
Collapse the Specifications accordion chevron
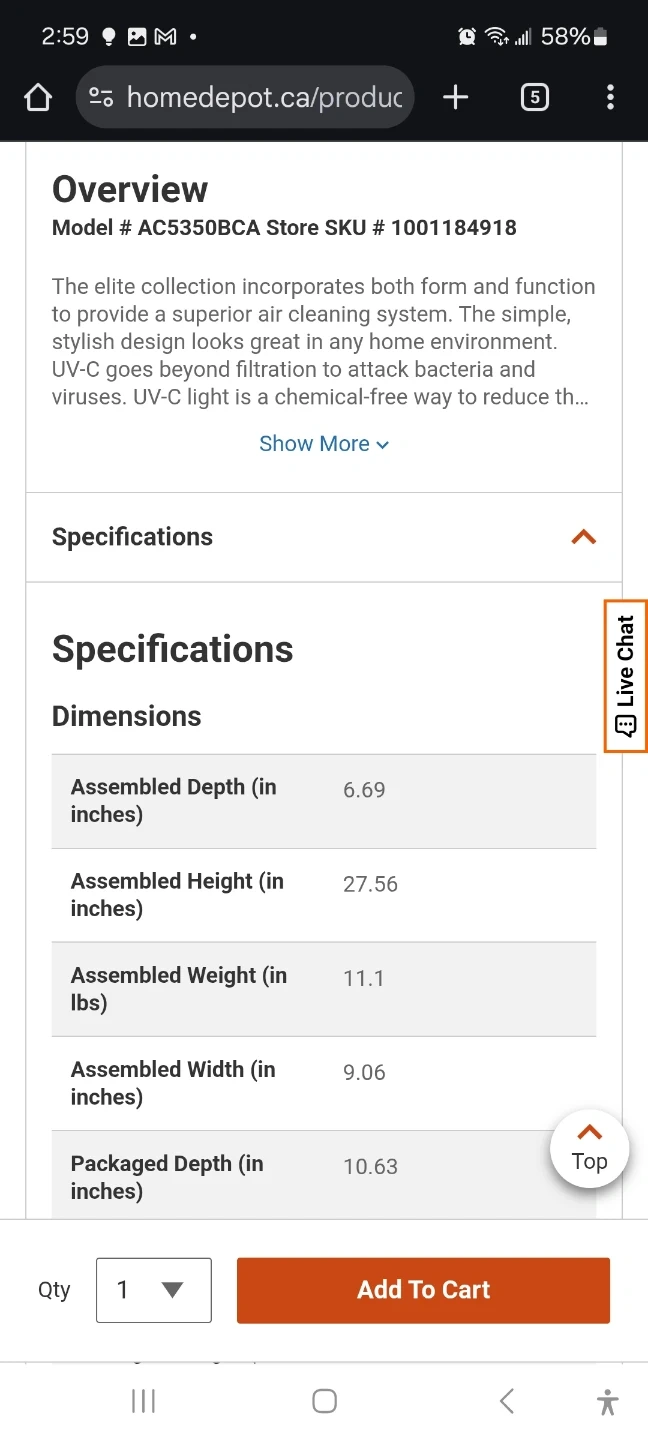(583, 537)
